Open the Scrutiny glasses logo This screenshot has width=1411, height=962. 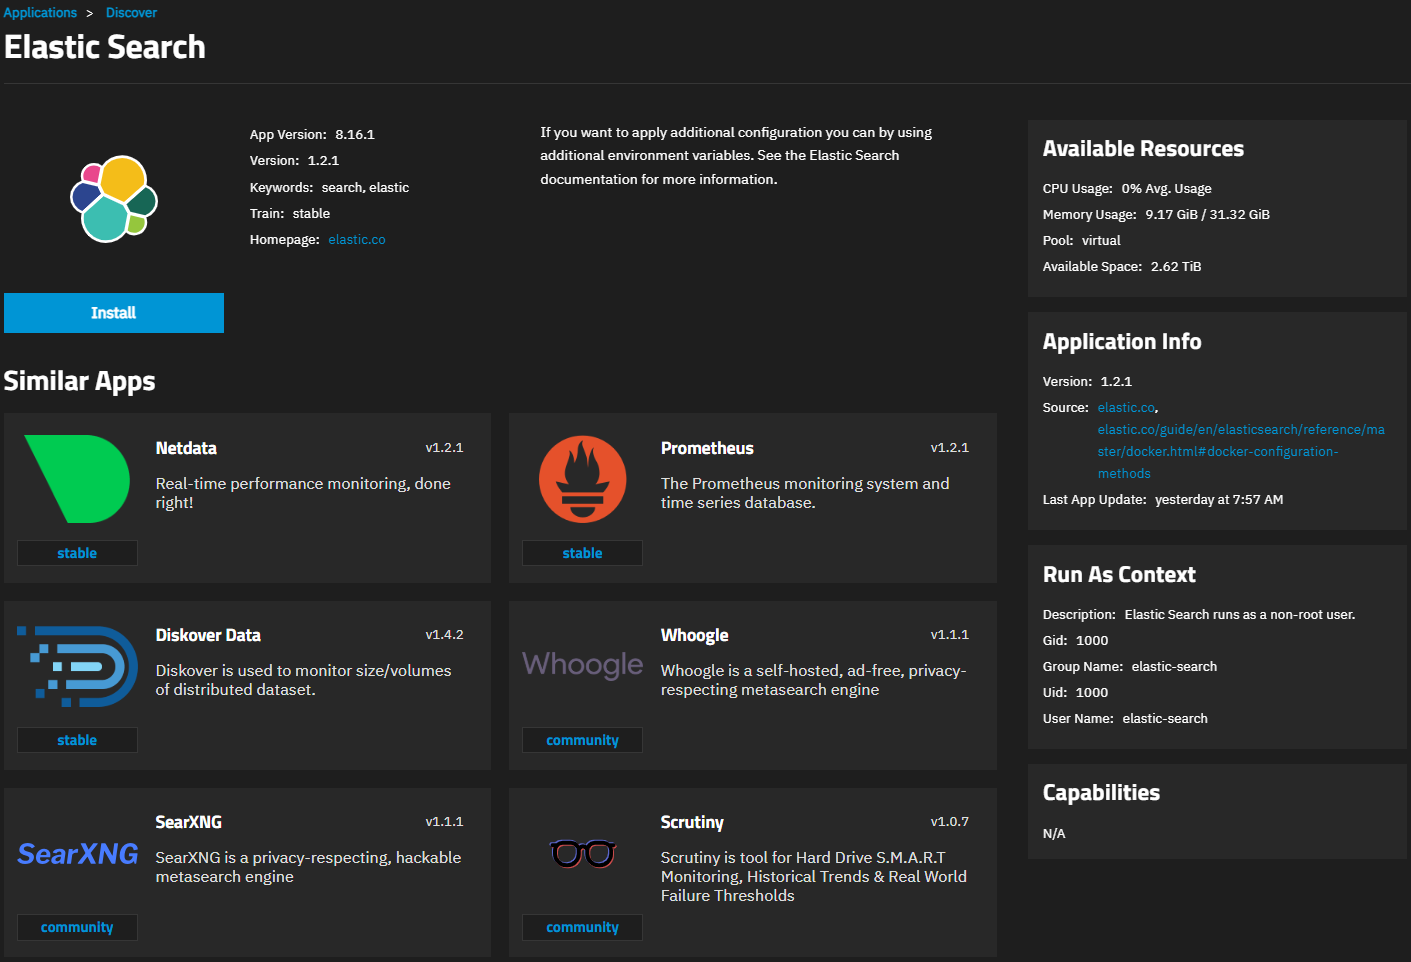582,853
